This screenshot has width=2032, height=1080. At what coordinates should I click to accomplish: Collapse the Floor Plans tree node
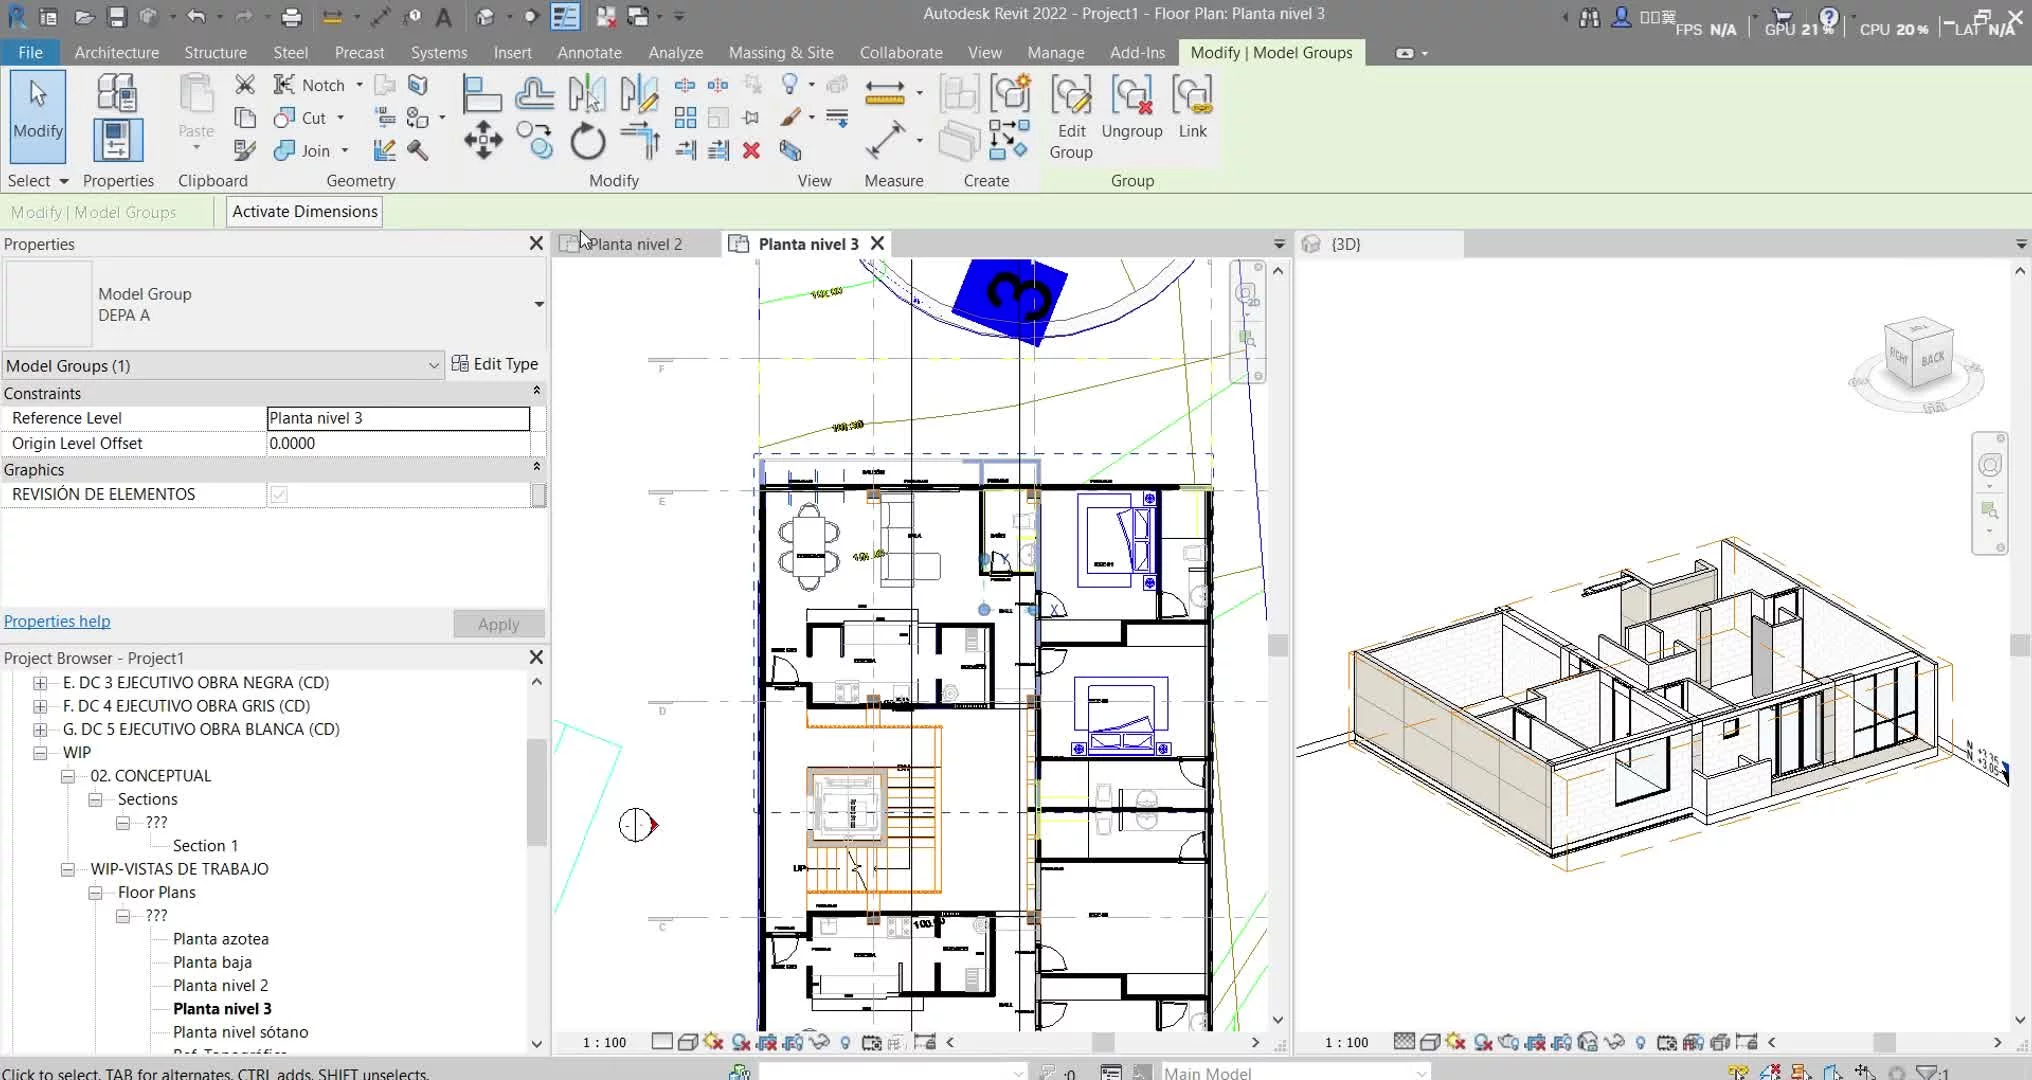95,893
